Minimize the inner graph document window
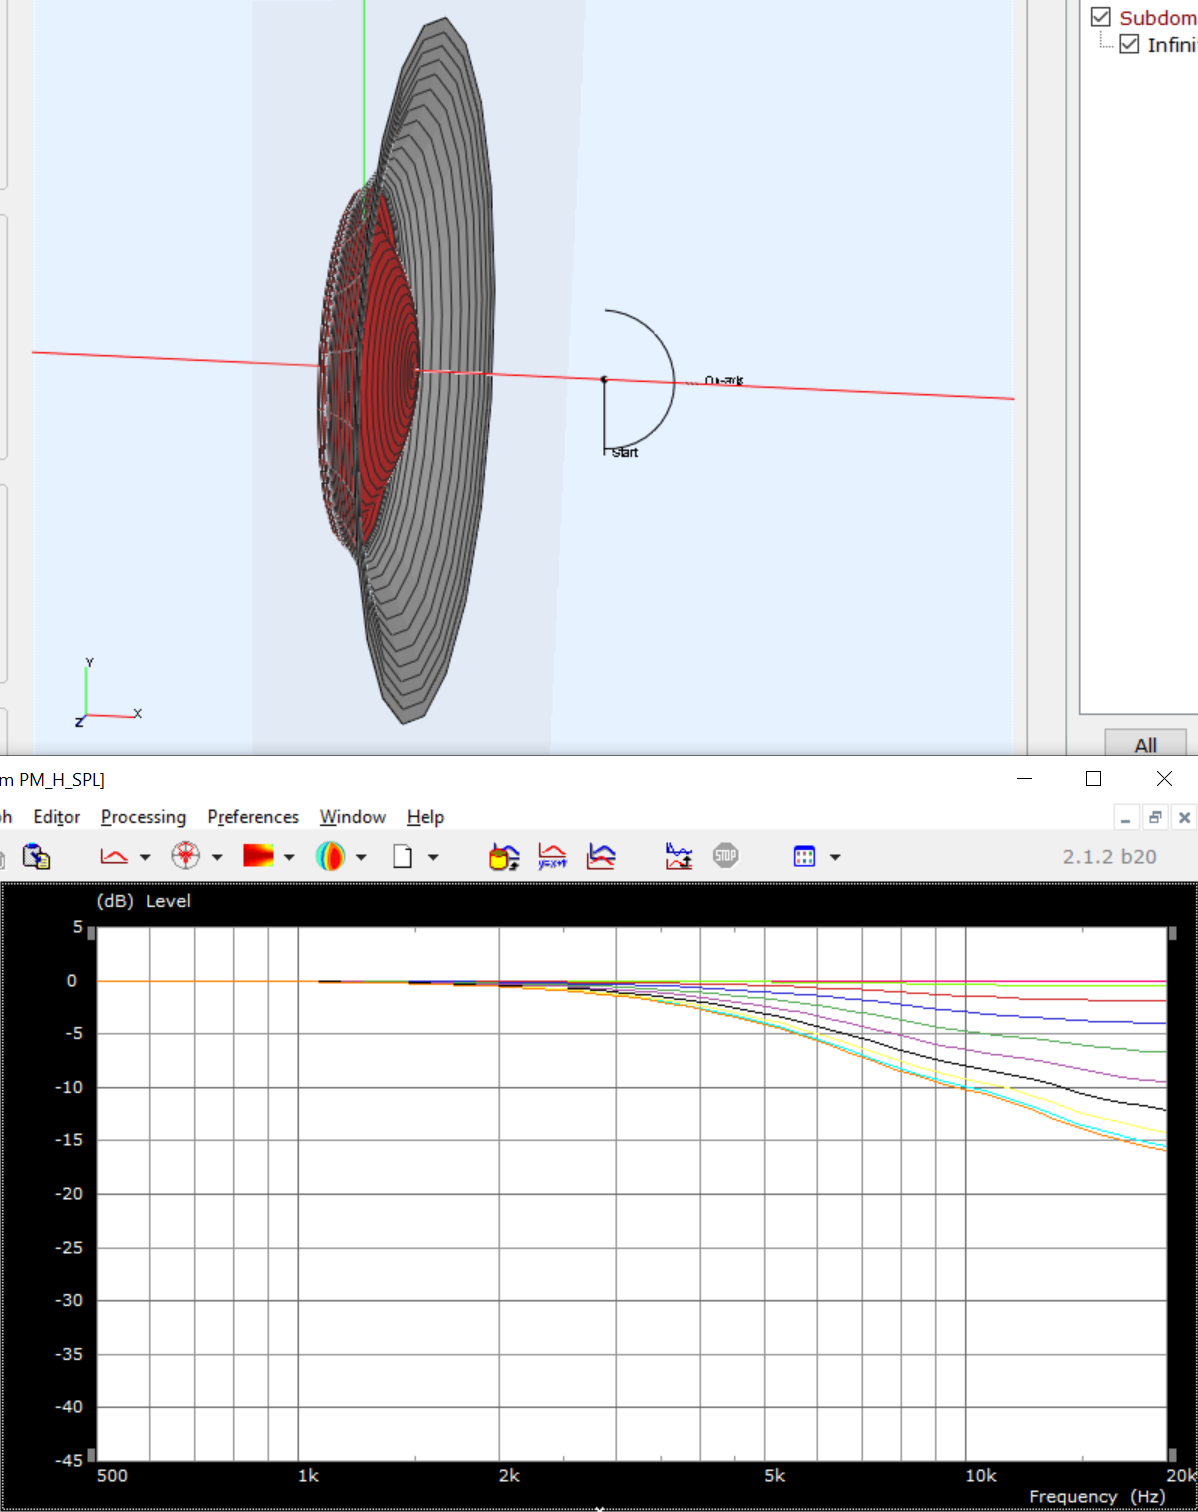 pyautogui.click(x=1126, y=818)
